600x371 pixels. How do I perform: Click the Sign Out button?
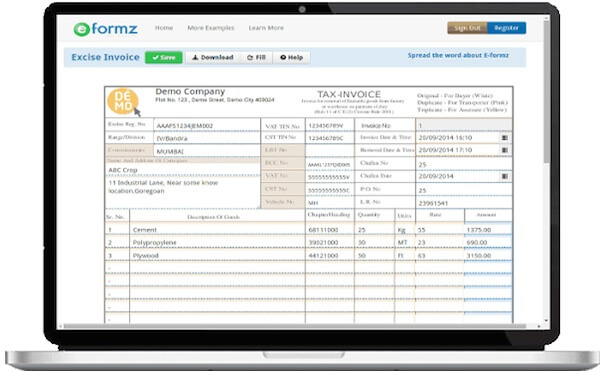(467, 28)
